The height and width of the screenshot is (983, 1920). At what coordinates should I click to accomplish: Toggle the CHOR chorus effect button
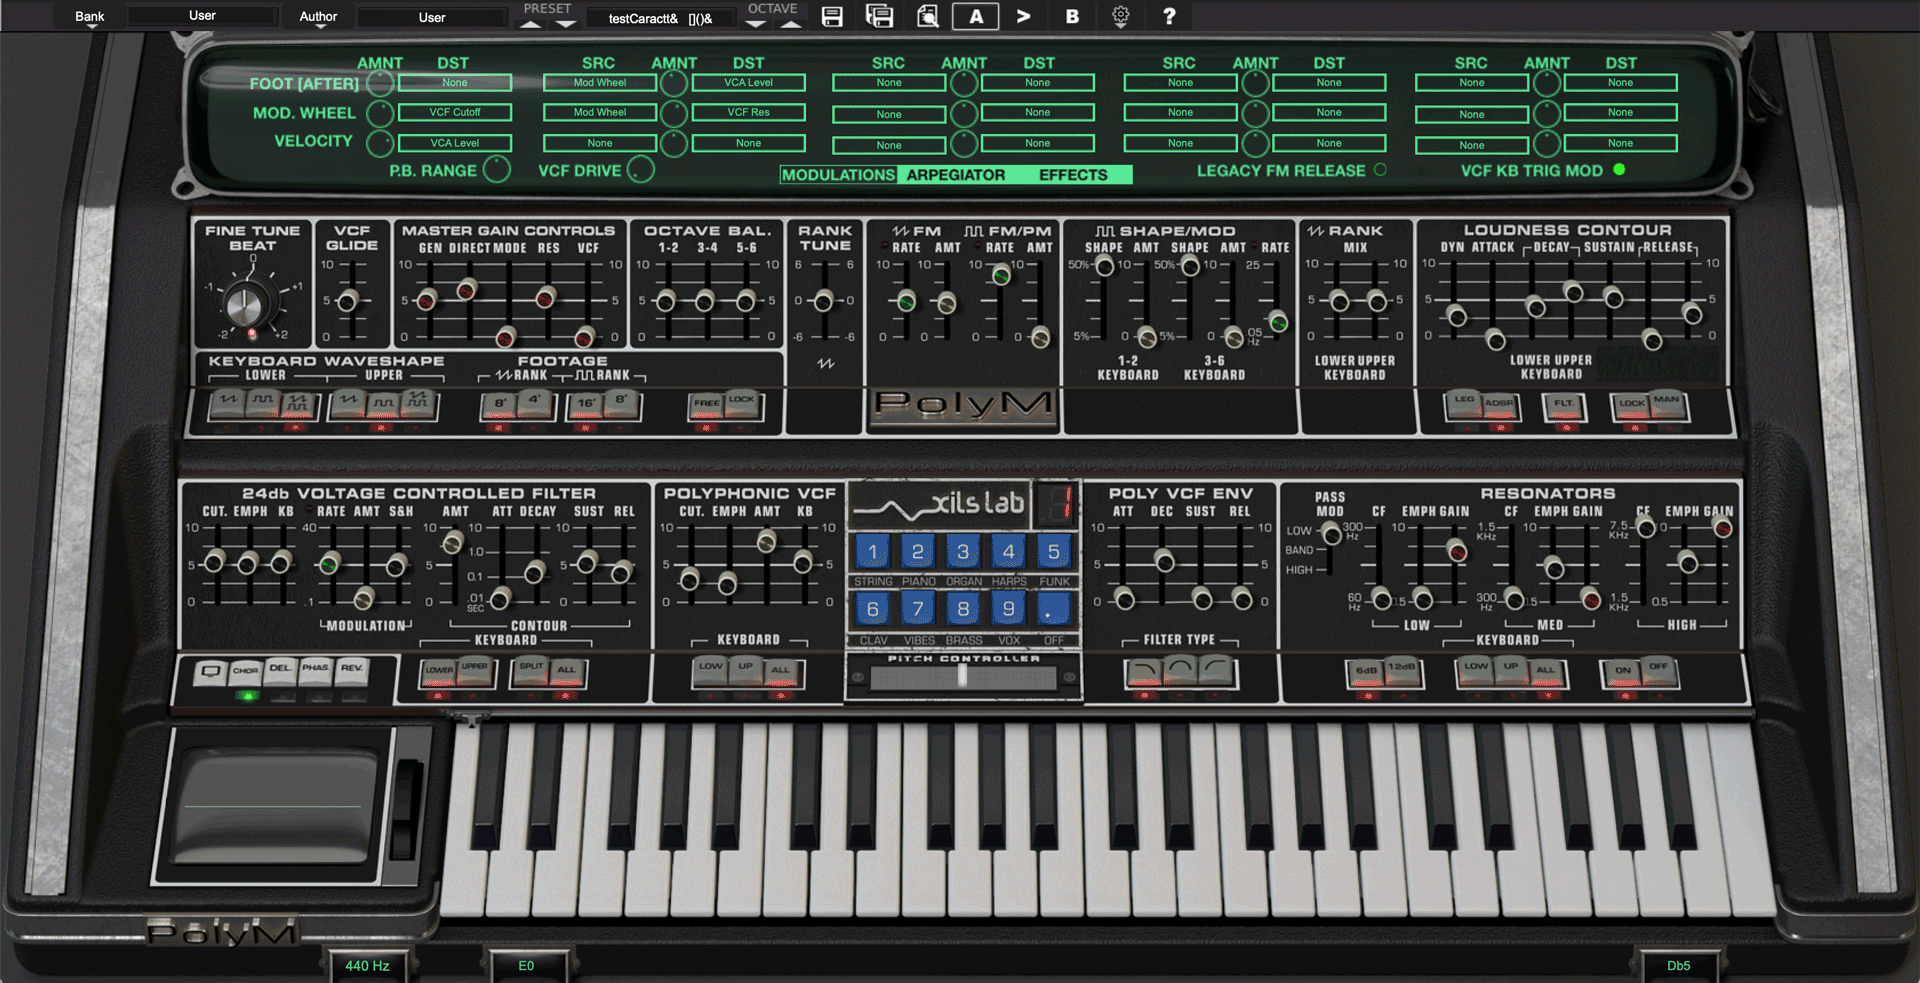245,671
